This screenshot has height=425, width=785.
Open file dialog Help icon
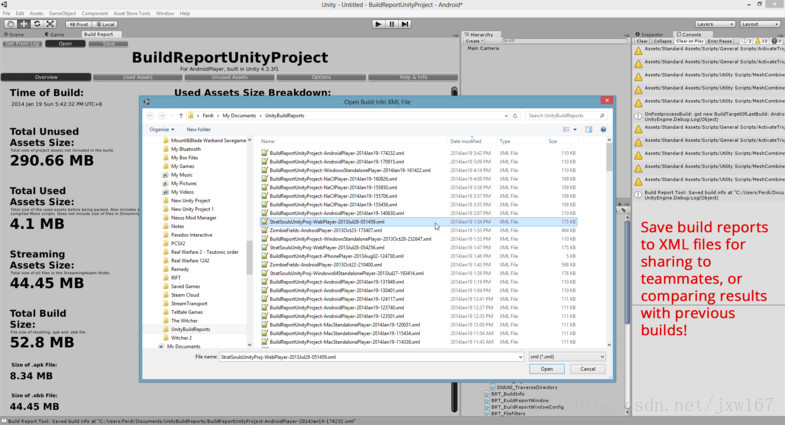pos(603,130)
